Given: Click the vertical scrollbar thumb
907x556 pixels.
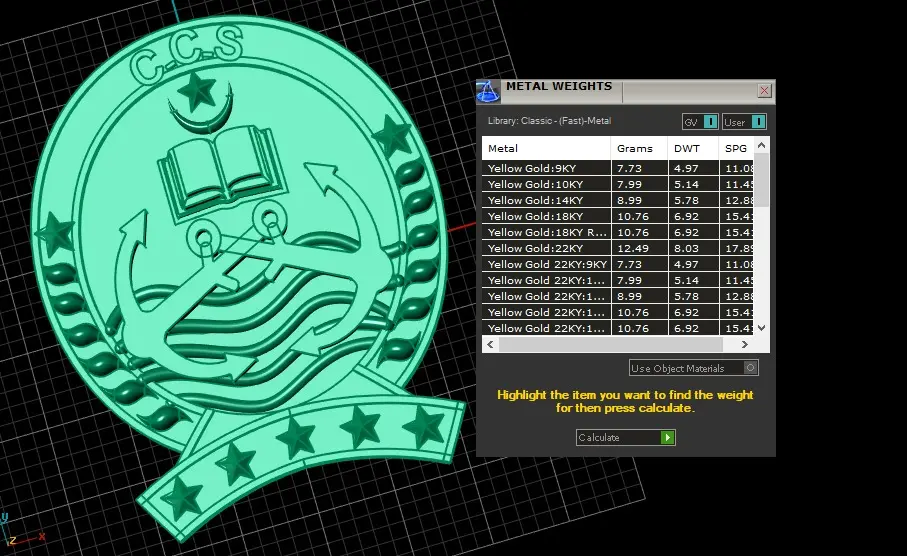Looking at the screenshot, I should point(761,179).
